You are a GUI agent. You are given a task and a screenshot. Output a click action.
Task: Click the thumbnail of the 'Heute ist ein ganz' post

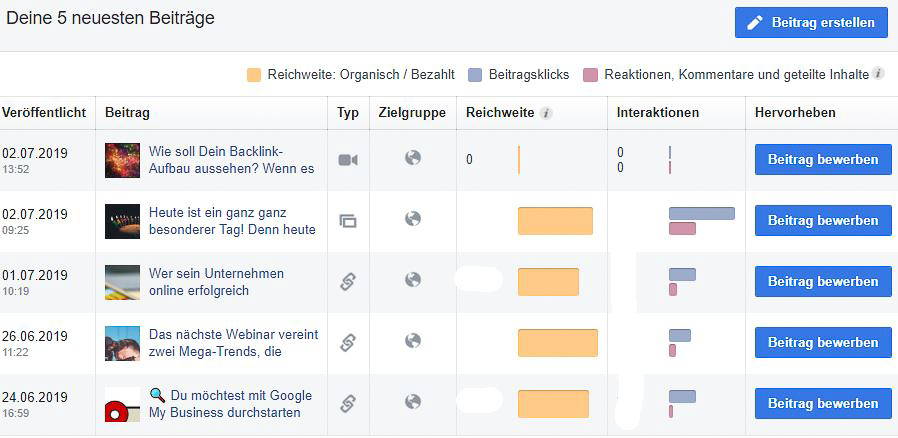pyautogui.click(x=122, y=221)
